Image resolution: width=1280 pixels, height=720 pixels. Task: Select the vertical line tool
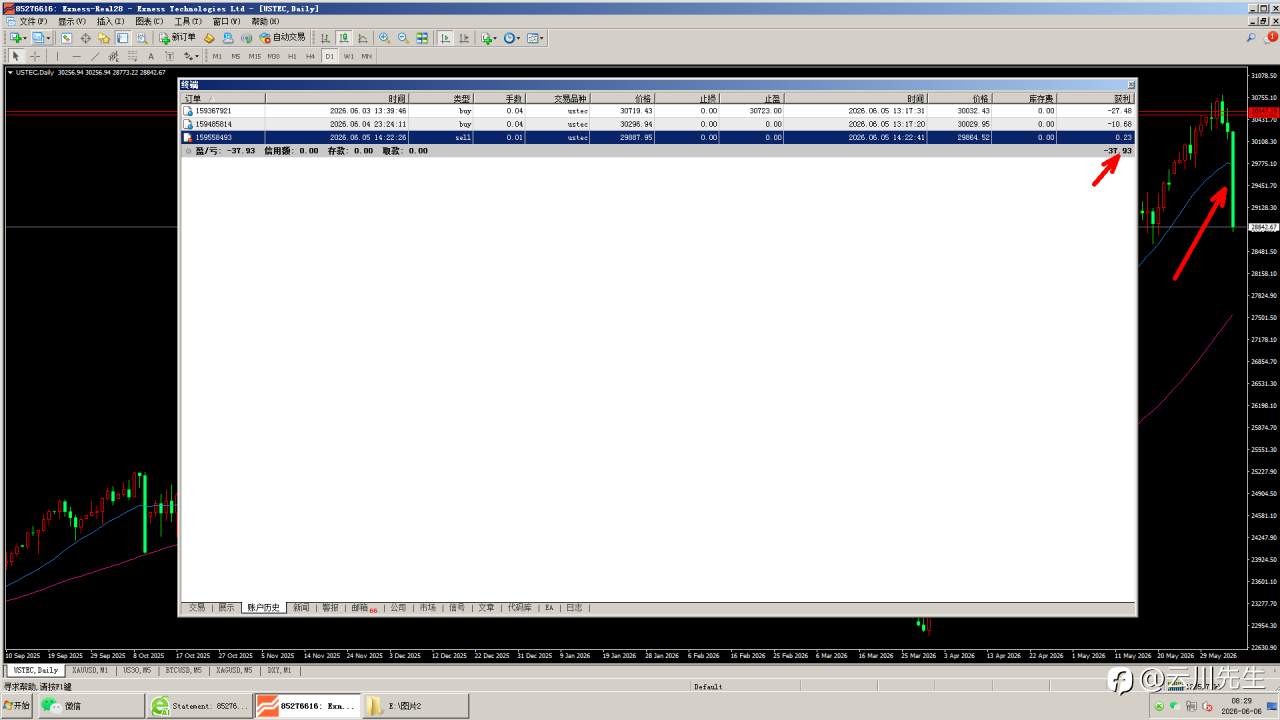pyautogui.click(x=57, y=56)
